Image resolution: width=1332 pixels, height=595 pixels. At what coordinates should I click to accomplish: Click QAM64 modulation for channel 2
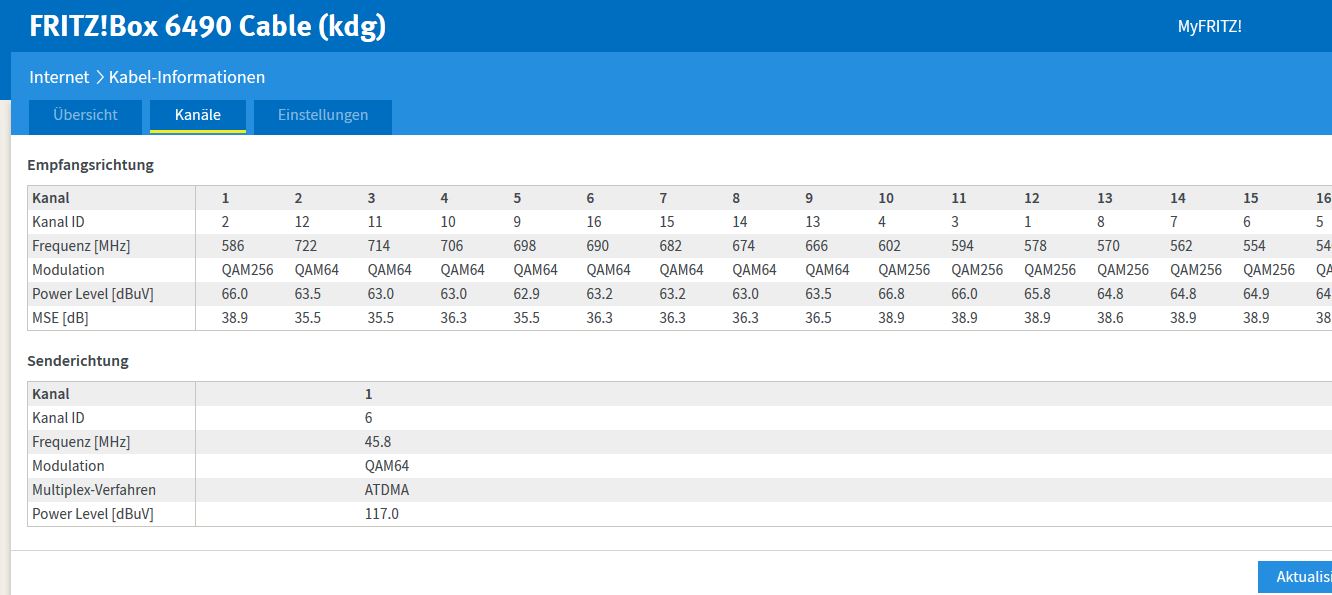pos(317,270)
